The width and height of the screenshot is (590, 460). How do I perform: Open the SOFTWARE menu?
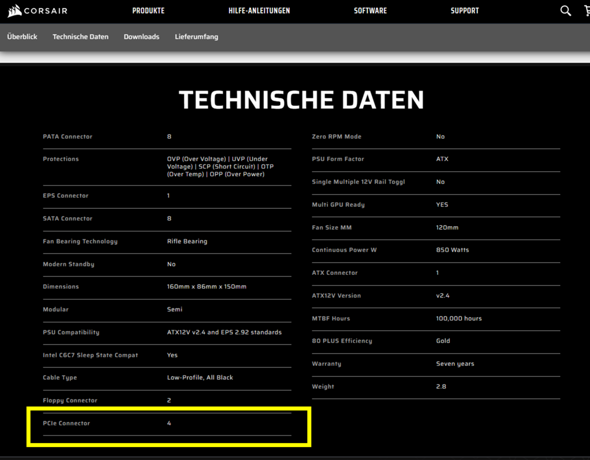[370, 11]
